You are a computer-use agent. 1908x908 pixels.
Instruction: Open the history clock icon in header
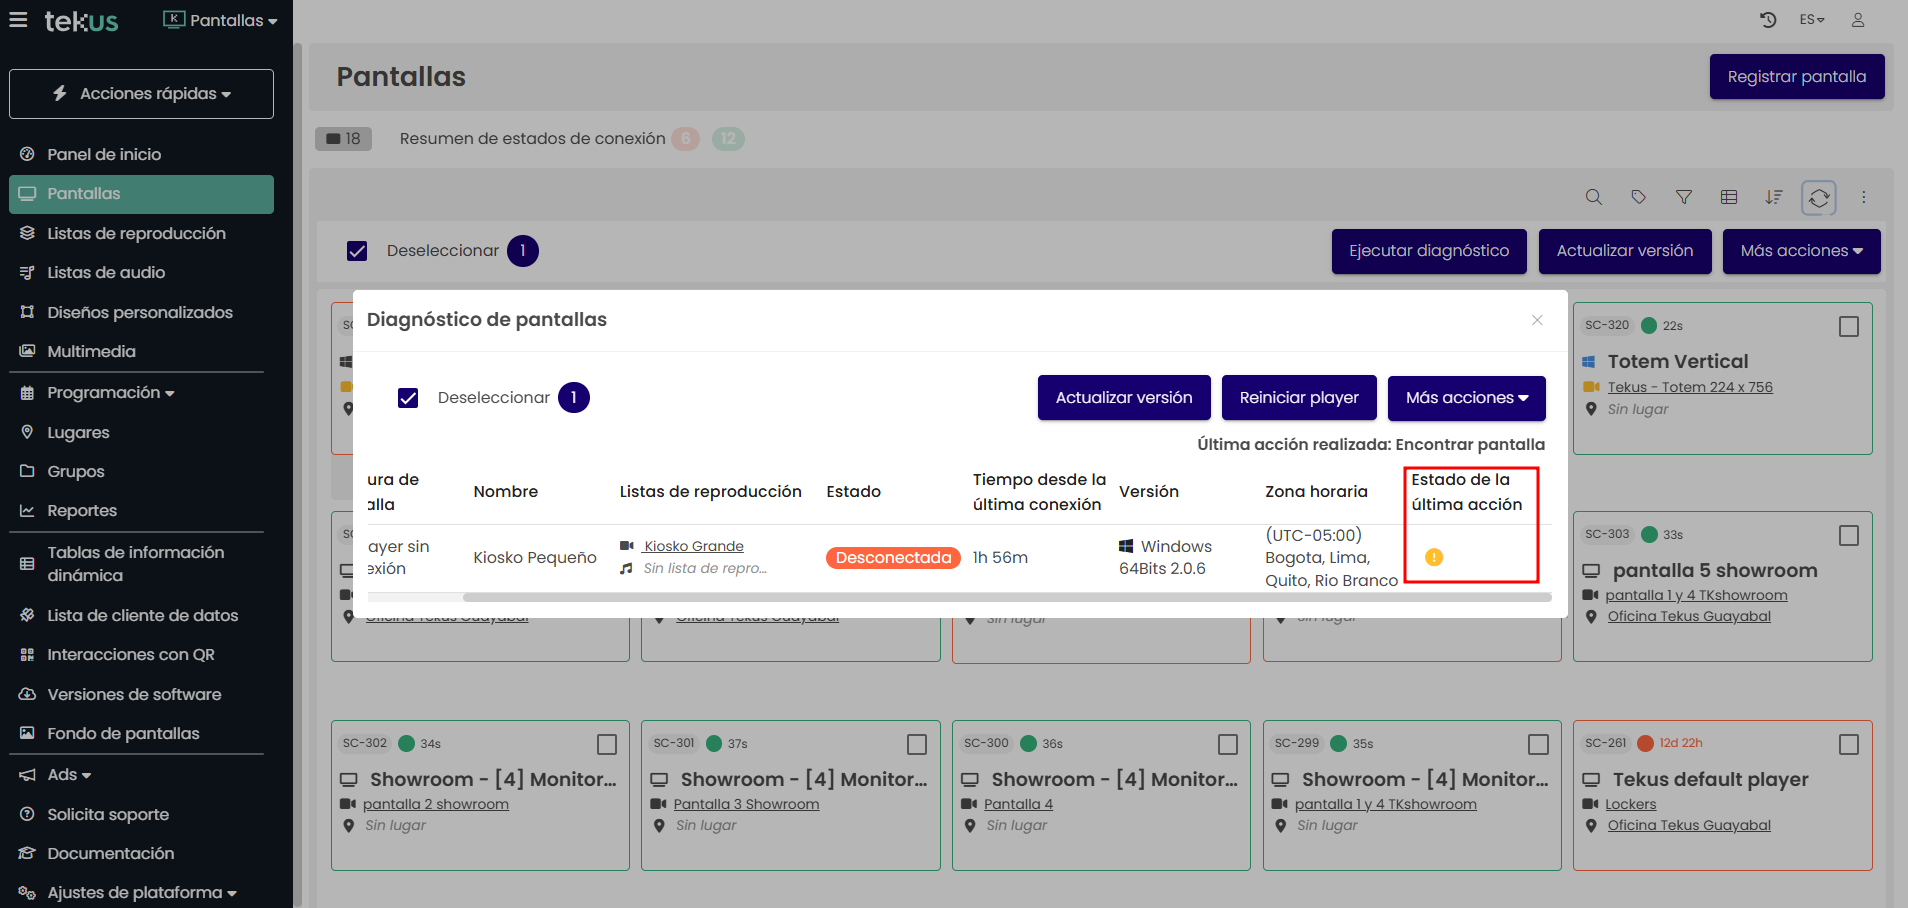pos(1768,20)
